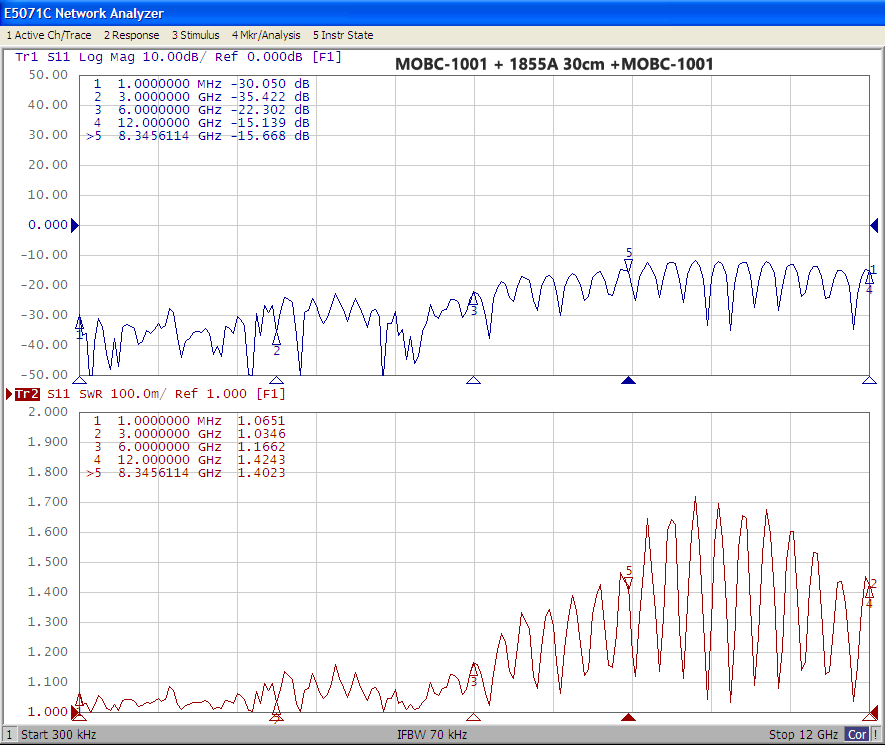This screenshot has width=885, height=745.
Task: Click the IFBW 70 kHz status entry
Action: coord(432,735)
